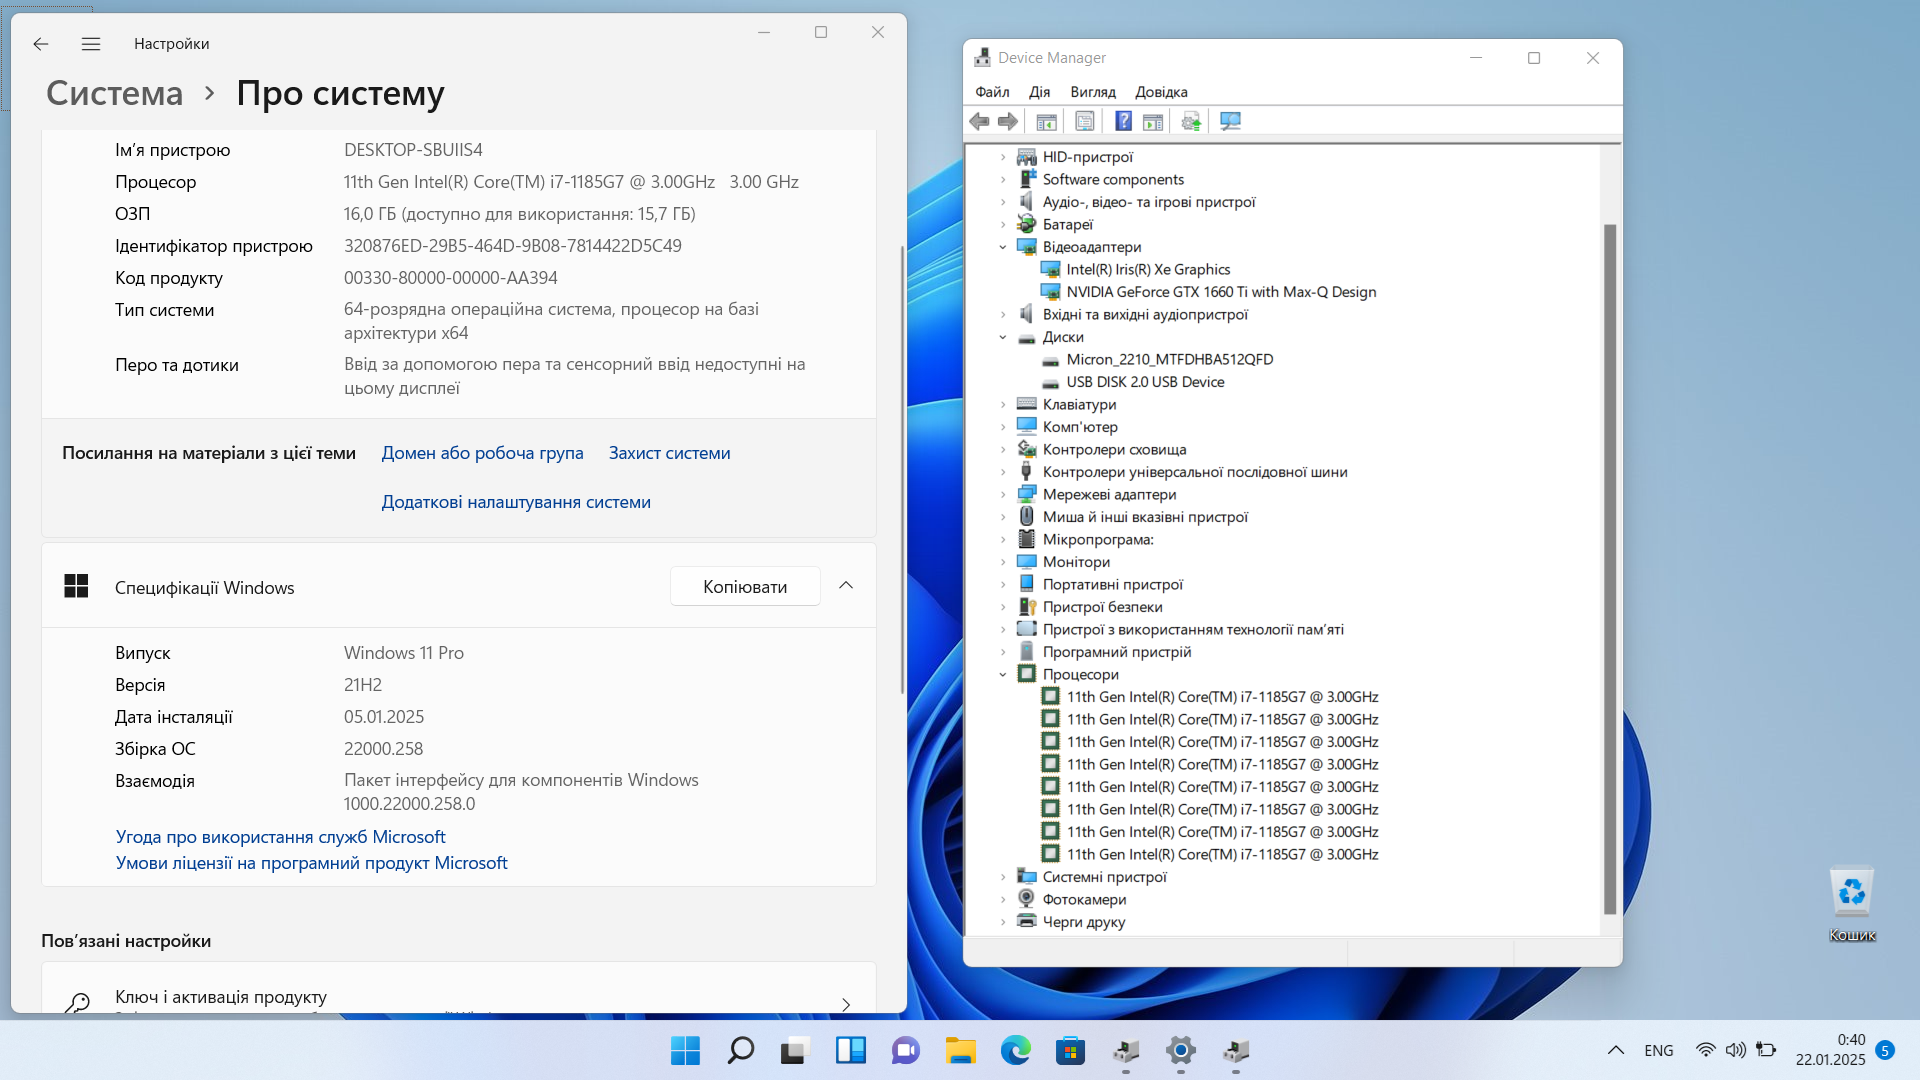The width and height of the screenshot is (1920, 1080).
Task: Select NVIDIA GeForce GTX 1660 Ti adapter
Action: pos(1221,292)
